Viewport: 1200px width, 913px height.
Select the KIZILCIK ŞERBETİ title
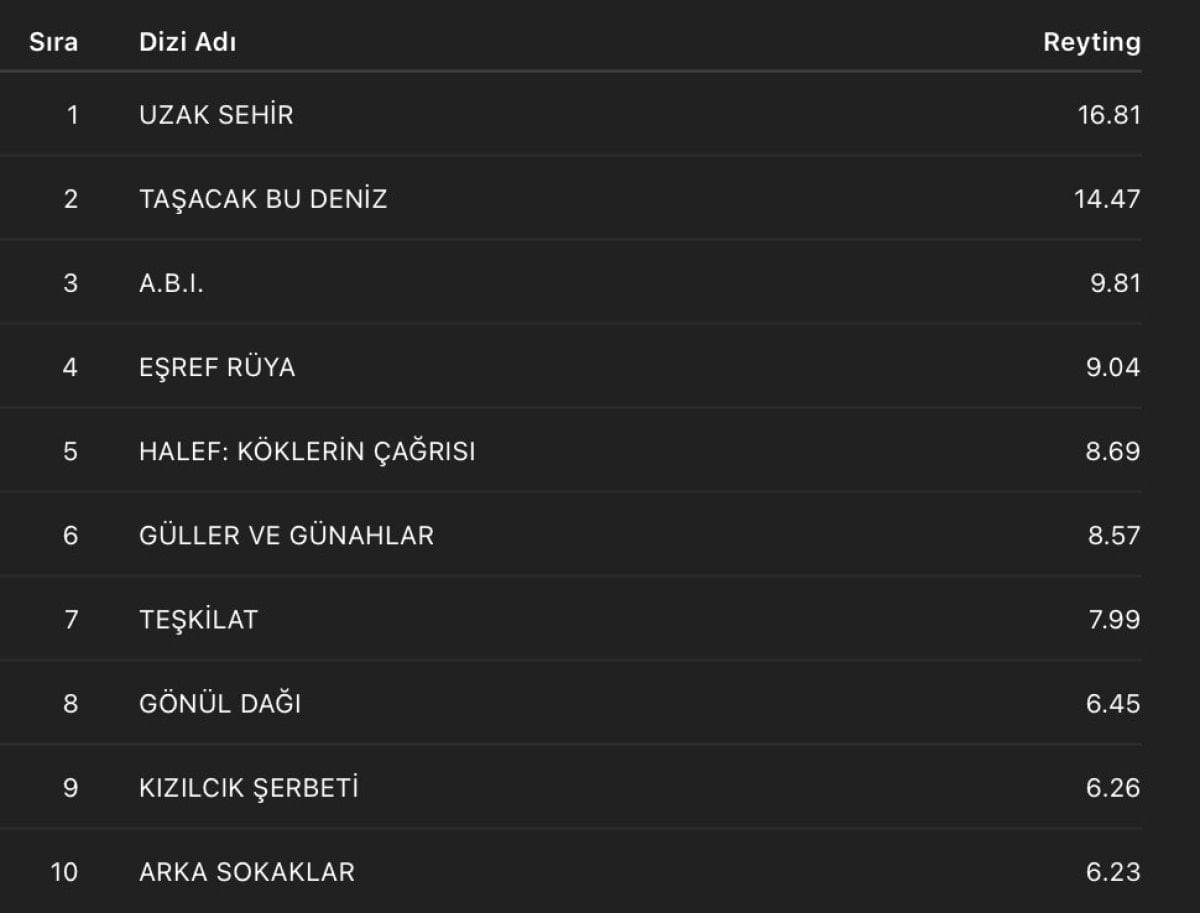[x=249, y=788]
